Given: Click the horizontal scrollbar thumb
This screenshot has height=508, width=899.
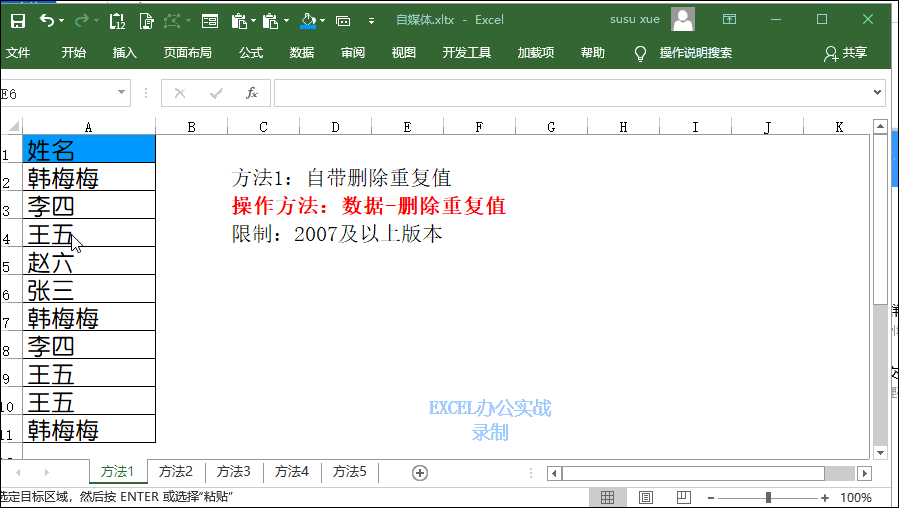Looking at the screenshot, I should (x=693, y=474).
